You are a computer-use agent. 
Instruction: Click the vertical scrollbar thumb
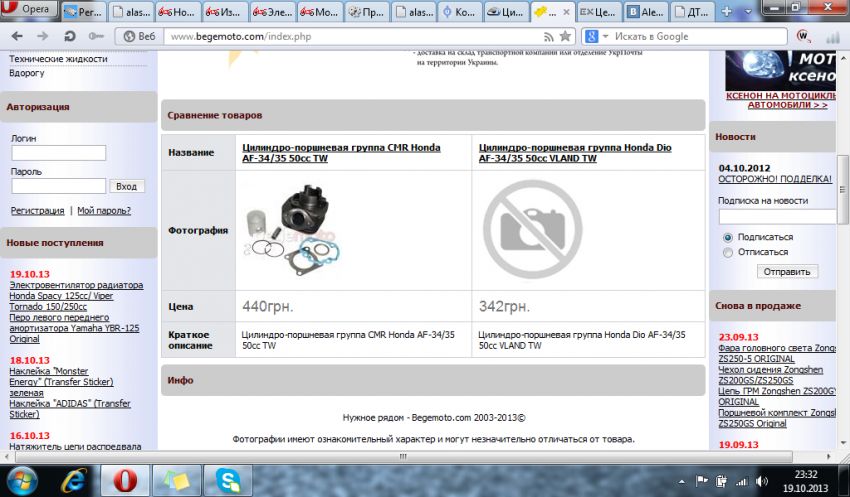[x=842, y=190]
